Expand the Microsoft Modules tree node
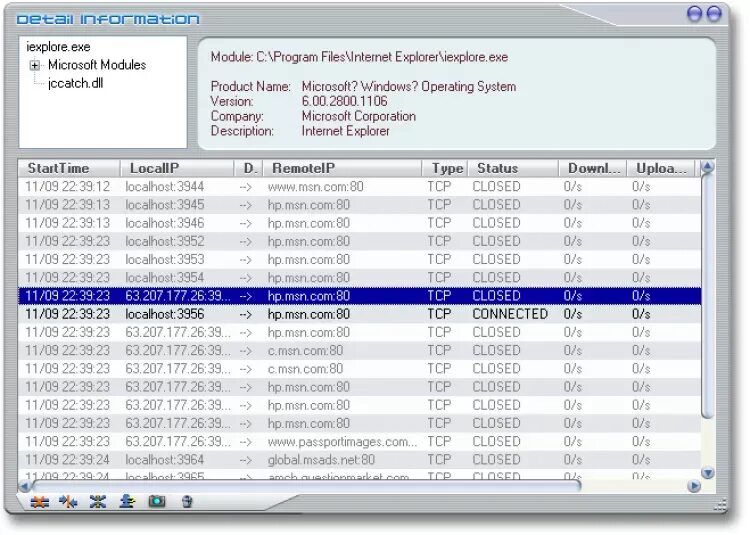This screenshot has height=535, width=750. 34,66
